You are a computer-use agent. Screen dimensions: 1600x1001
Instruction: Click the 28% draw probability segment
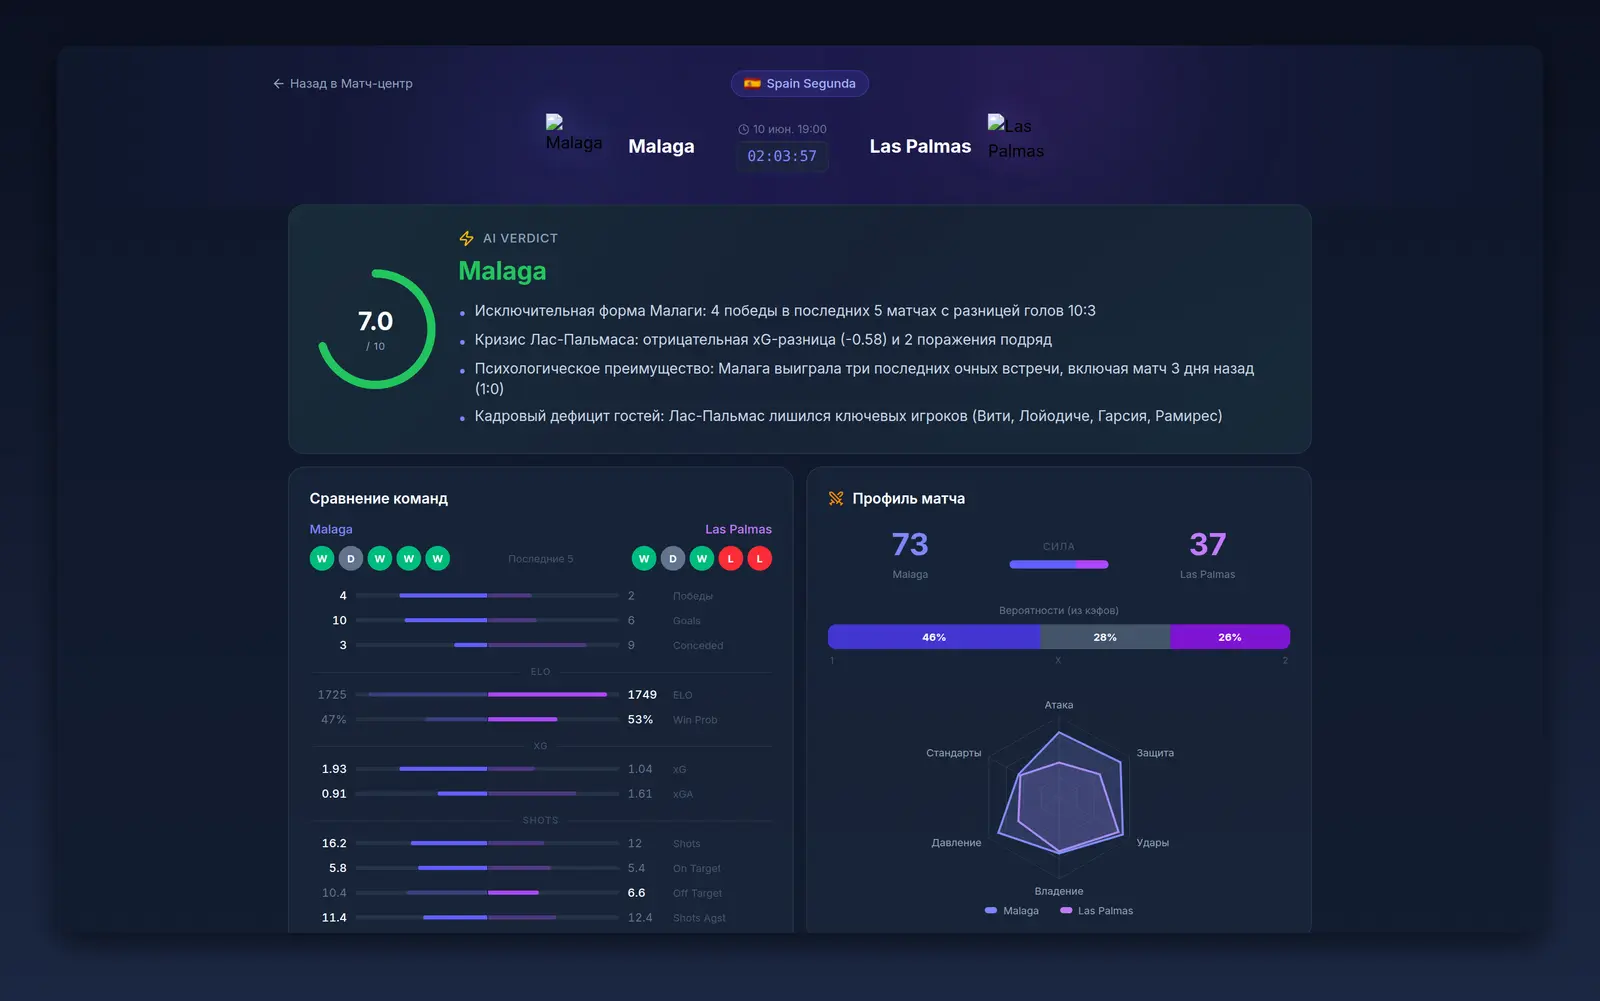click(1105, 637)
